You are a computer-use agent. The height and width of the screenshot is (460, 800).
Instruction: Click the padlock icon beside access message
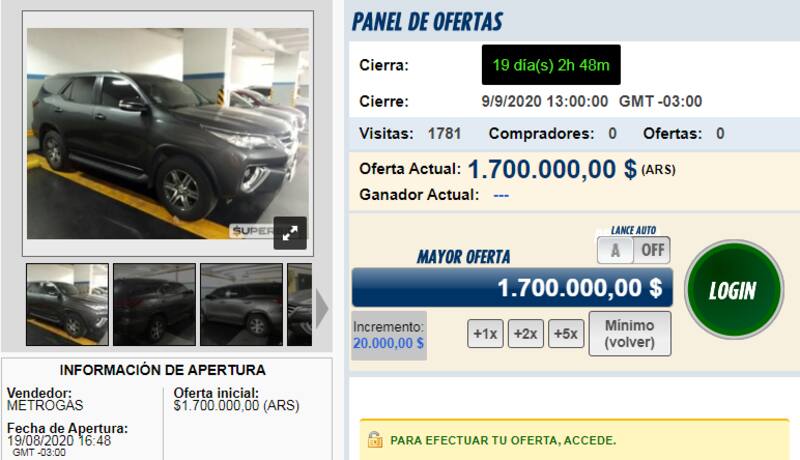(x=375, y=440)
